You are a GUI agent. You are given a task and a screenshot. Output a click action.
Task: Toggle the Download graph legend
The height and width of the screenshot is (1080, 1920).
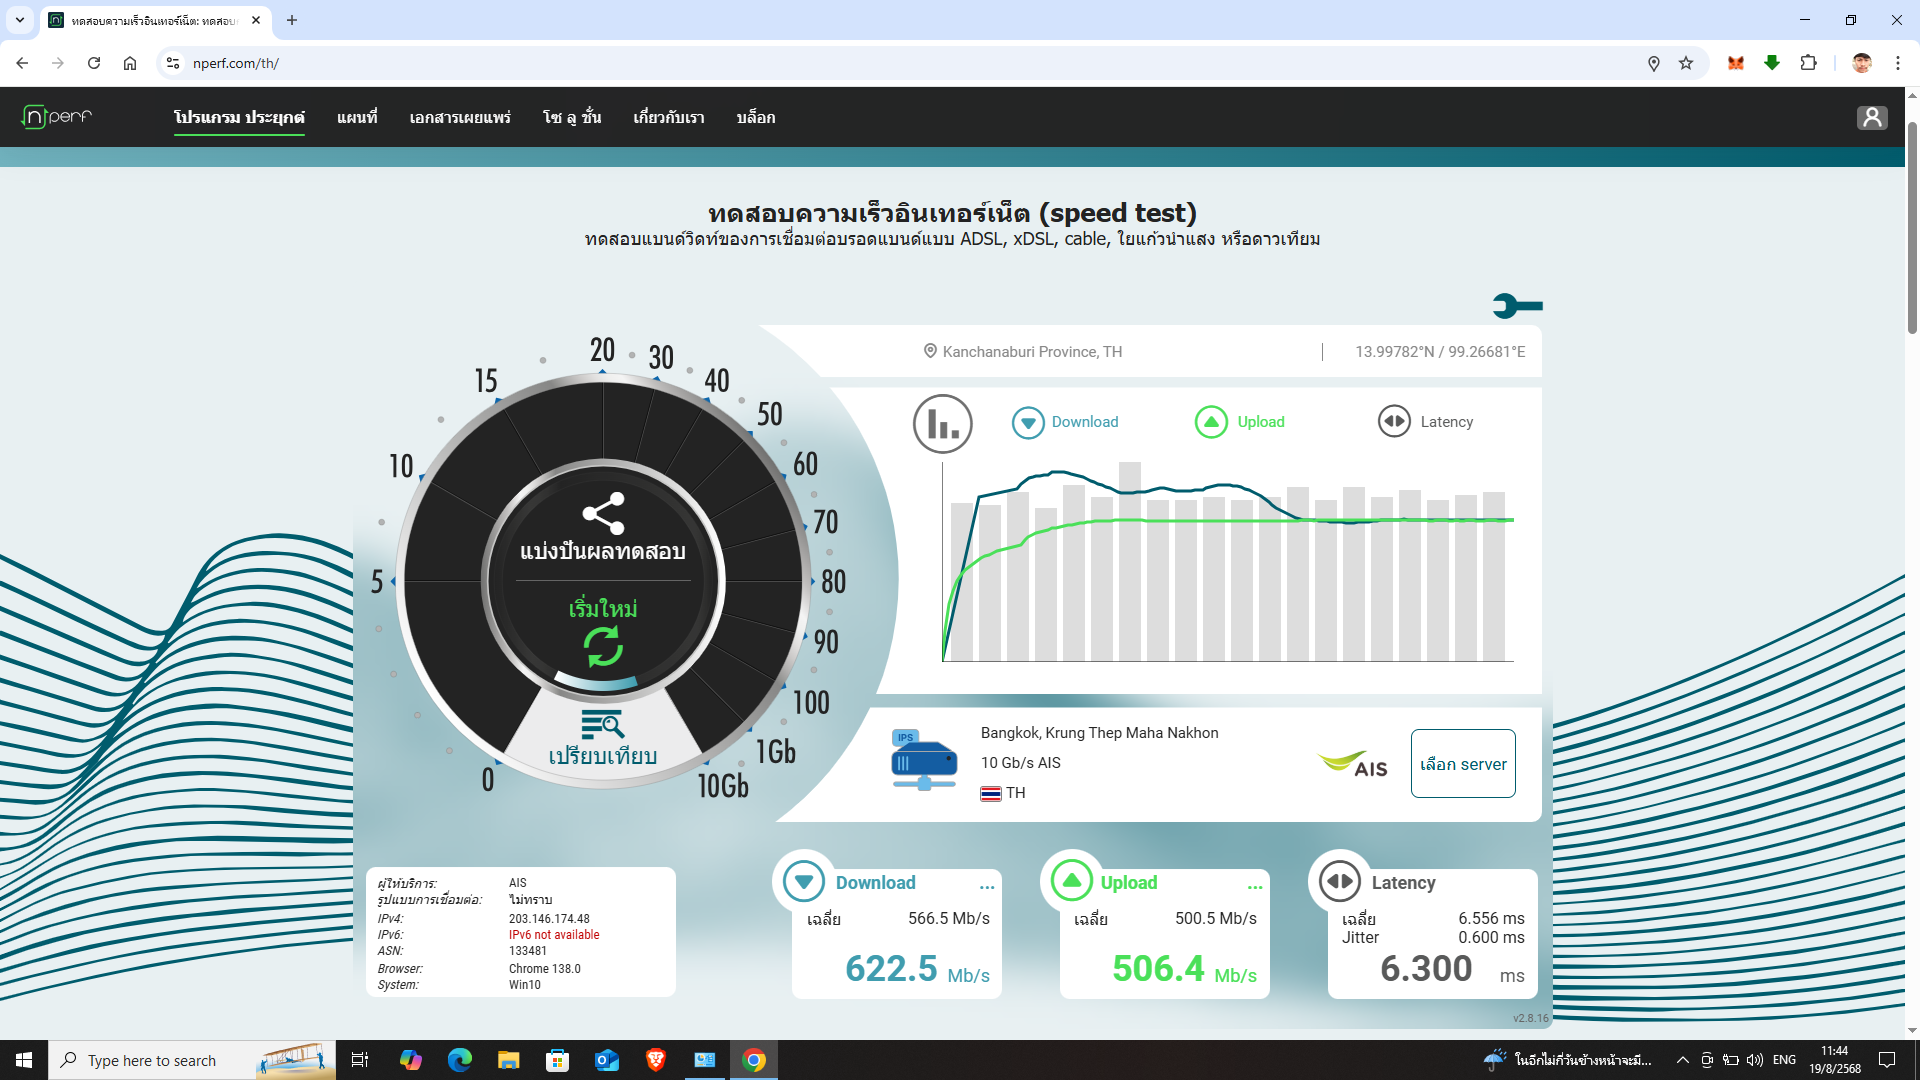click(x=1065, y=422)
